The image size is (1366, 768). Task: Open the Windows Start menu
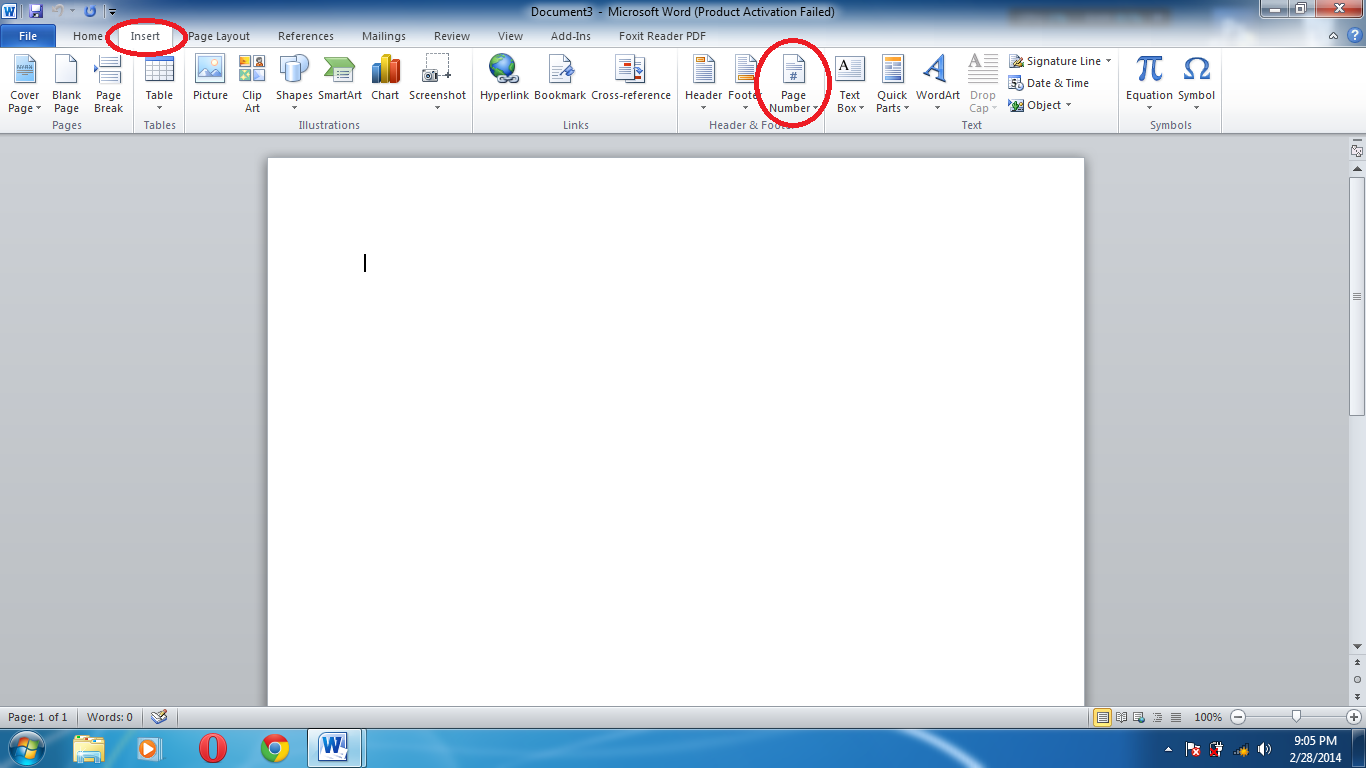point(26,748)
